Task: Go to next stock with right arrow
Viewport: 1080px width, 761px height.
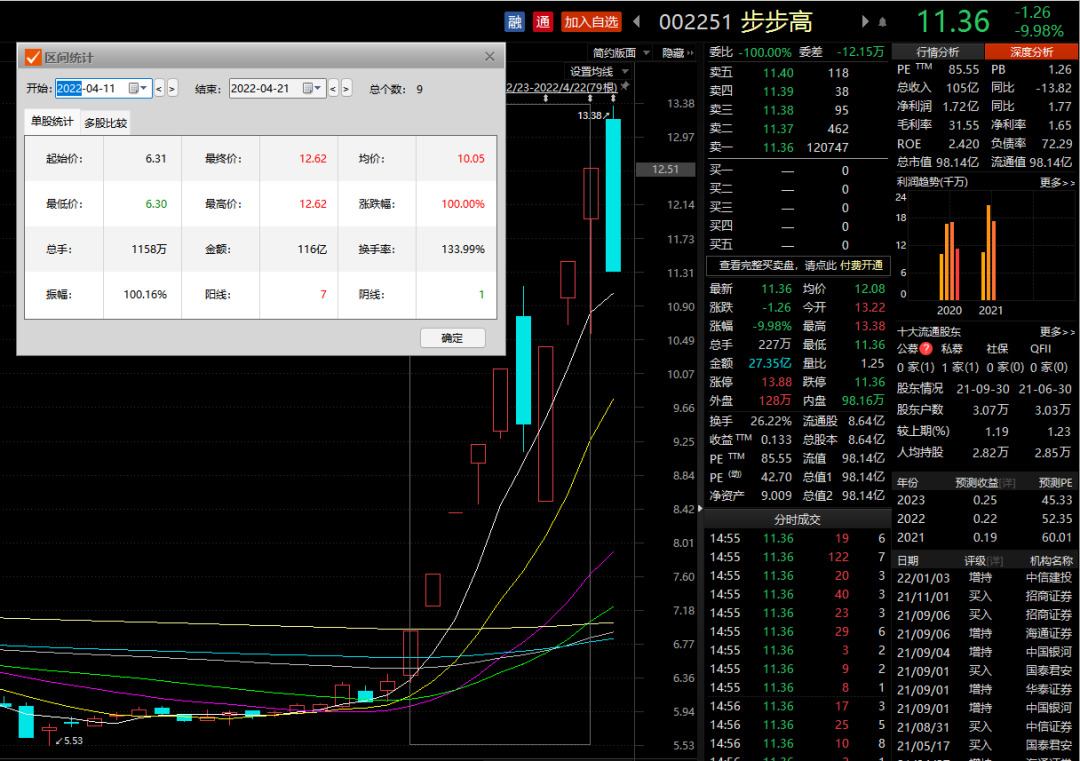Action: tap(865, 22)
